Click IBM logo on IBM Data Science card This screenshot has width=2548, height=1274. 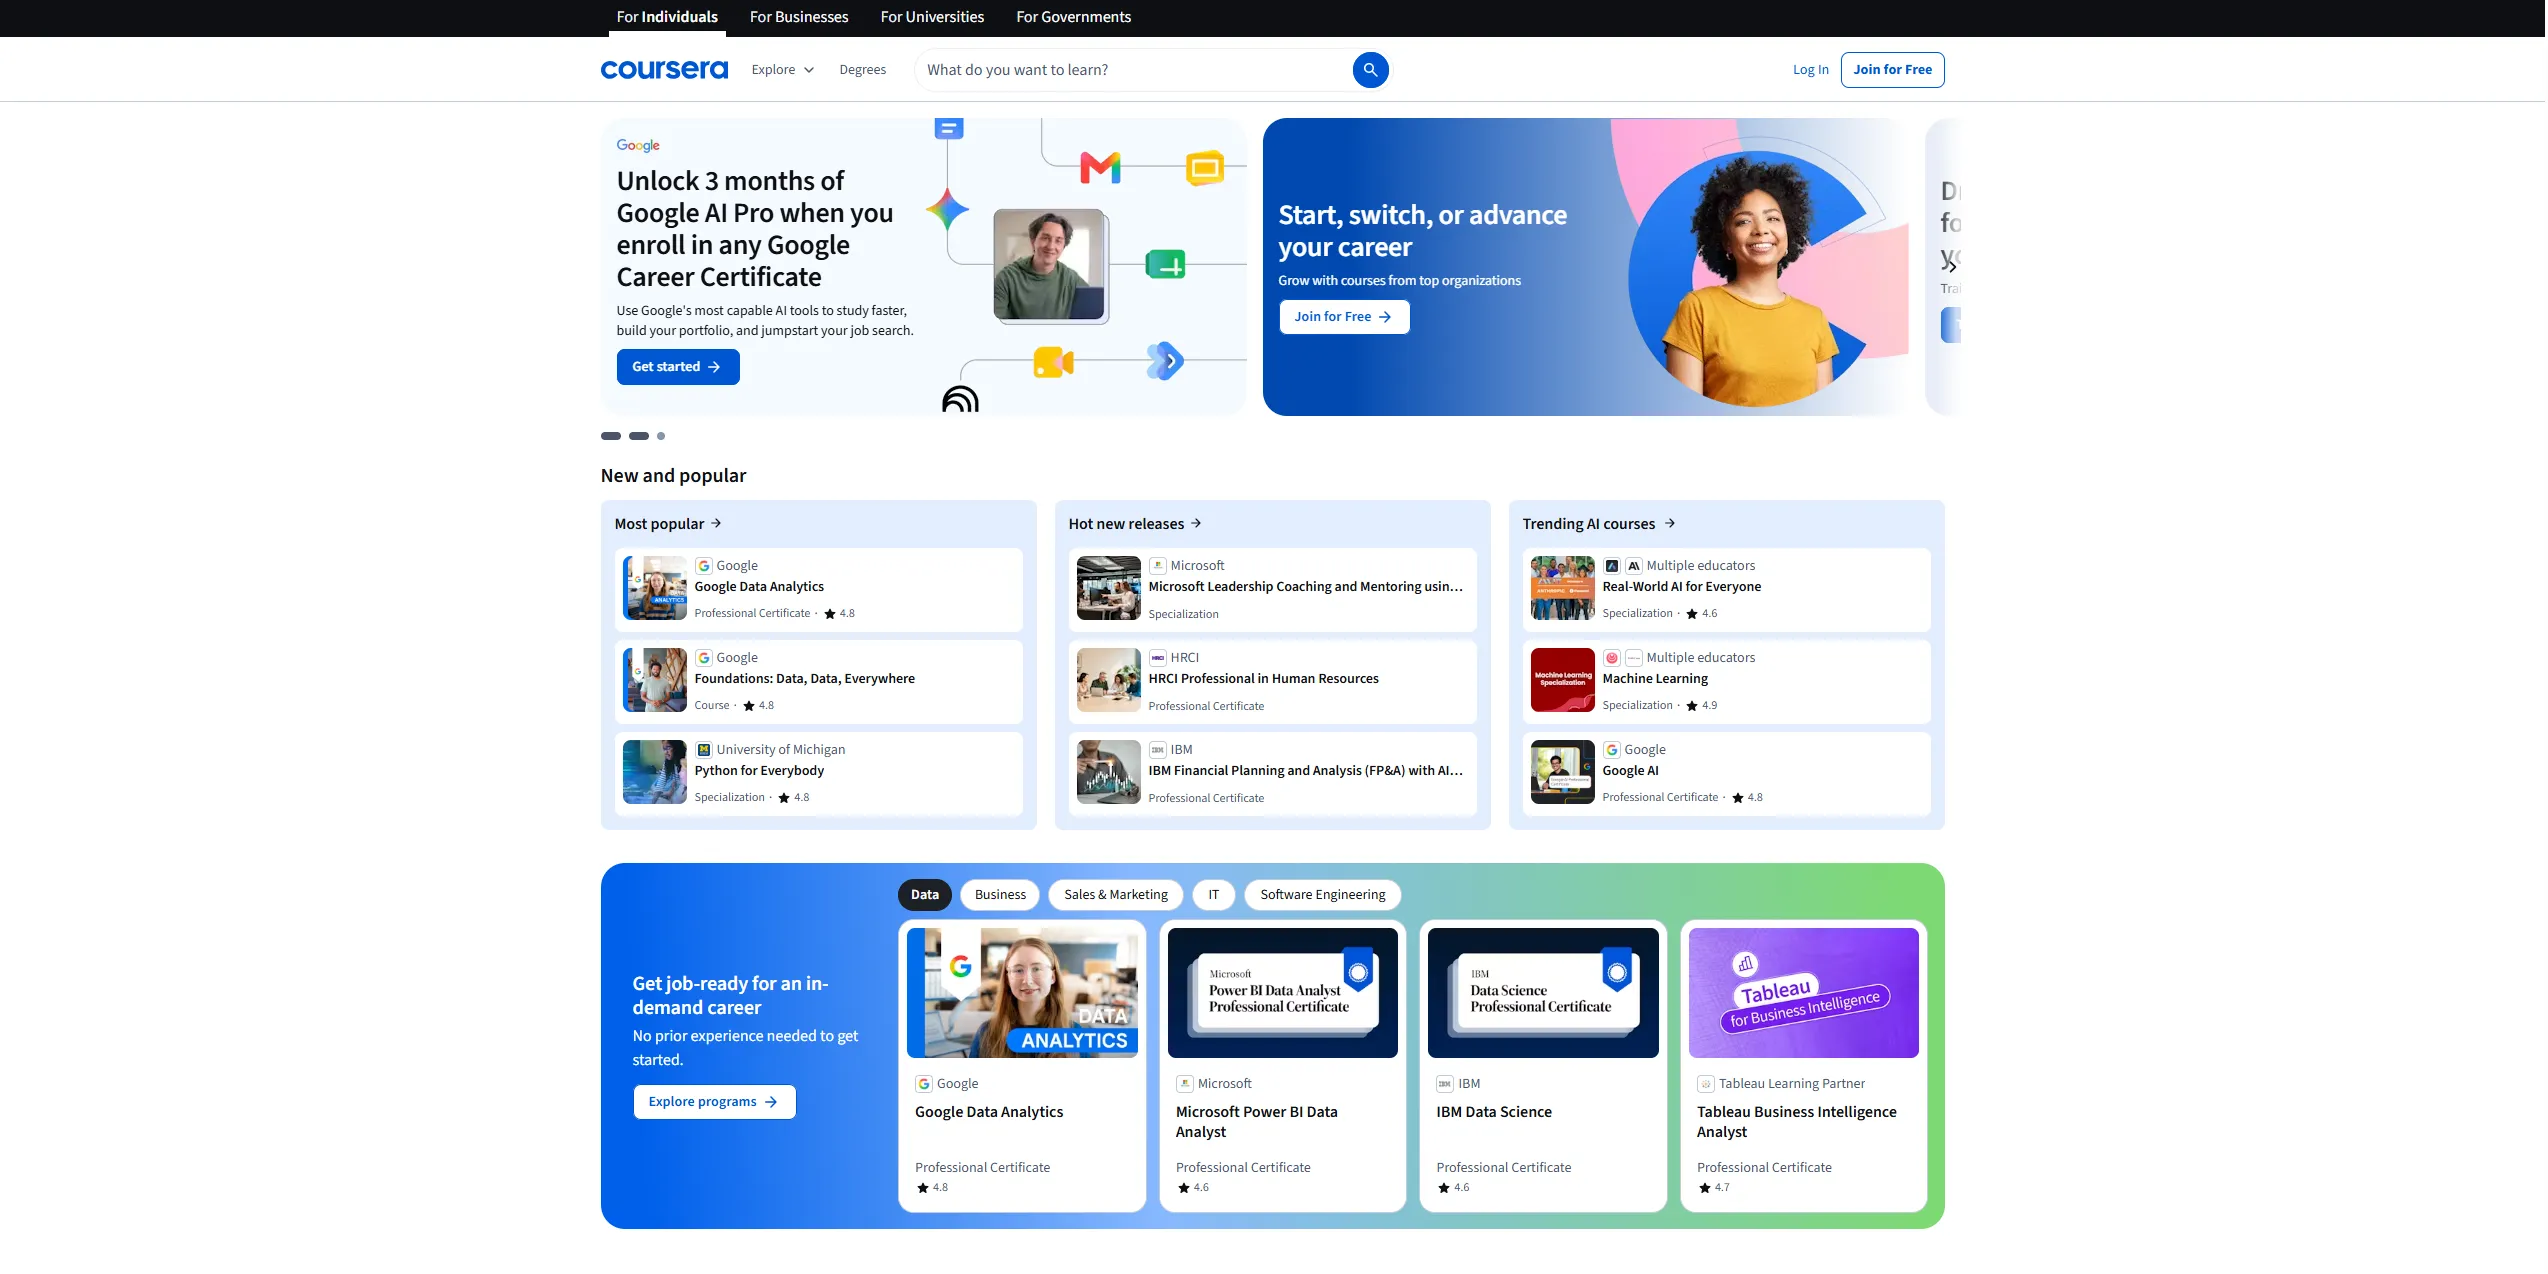click(1445, 1084)
